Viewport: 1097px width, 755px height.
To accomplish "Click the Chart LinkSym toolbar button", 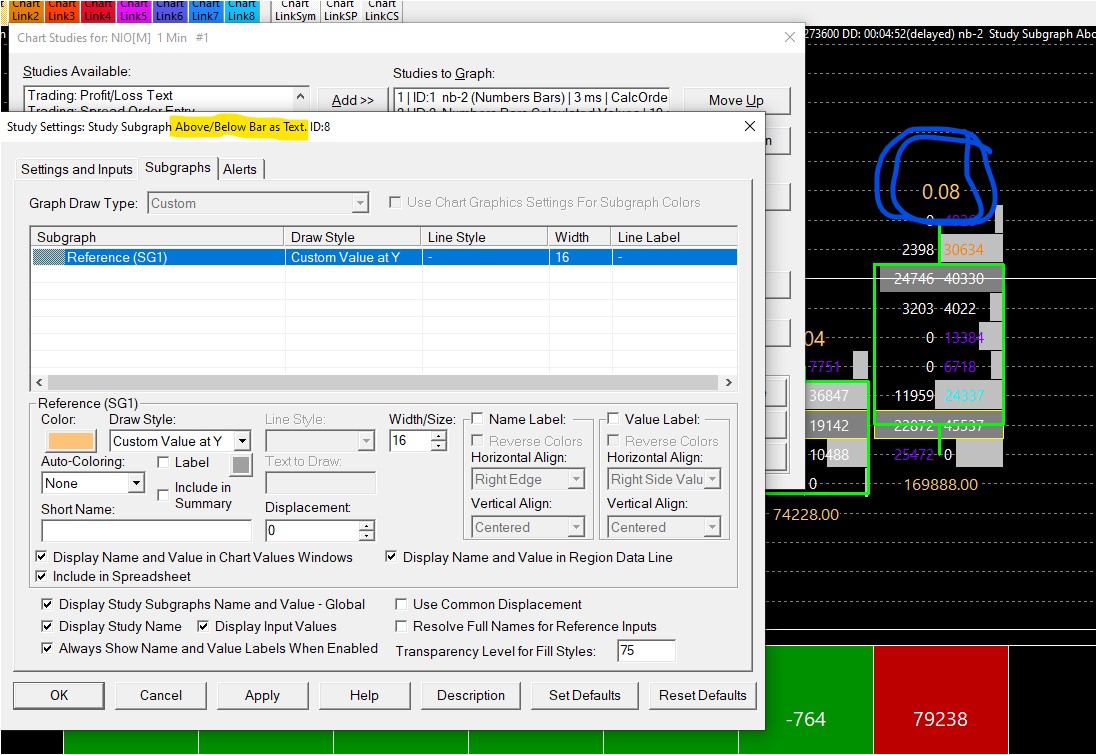I will 295,11.
